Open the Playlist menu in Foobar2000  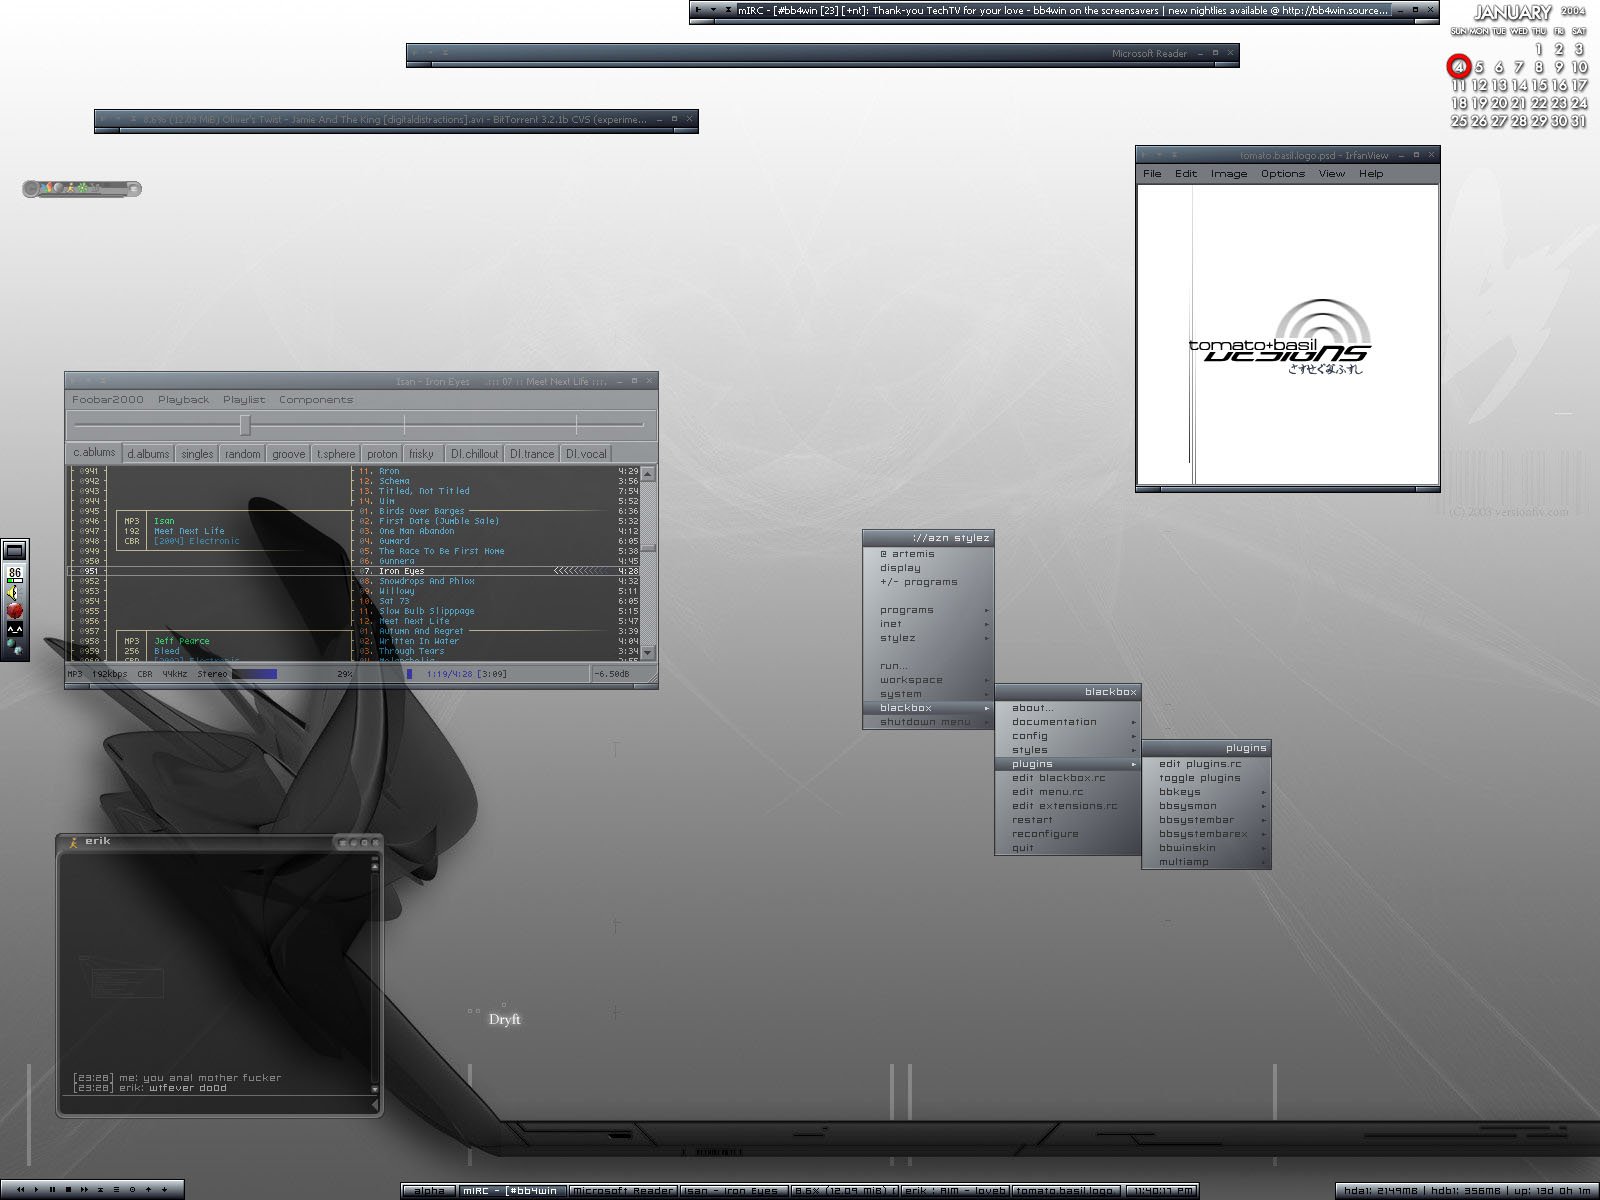[x=244, y=400]
